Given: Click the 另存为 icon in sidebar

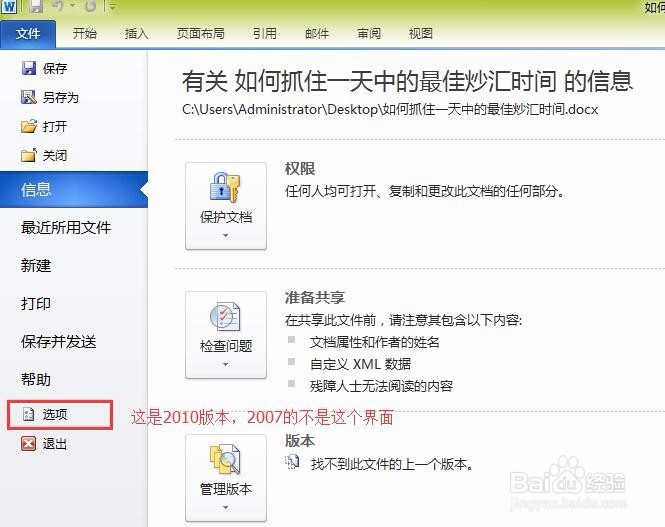Looking at the screenshot, I should [x=29, y=97].
